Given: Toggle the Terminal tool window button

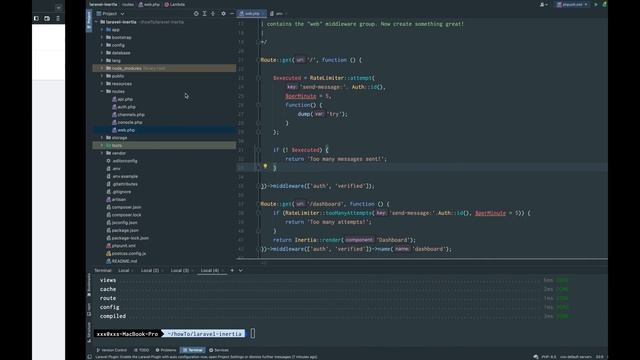Looking at the screenshot, I should (x=193, y=350).
